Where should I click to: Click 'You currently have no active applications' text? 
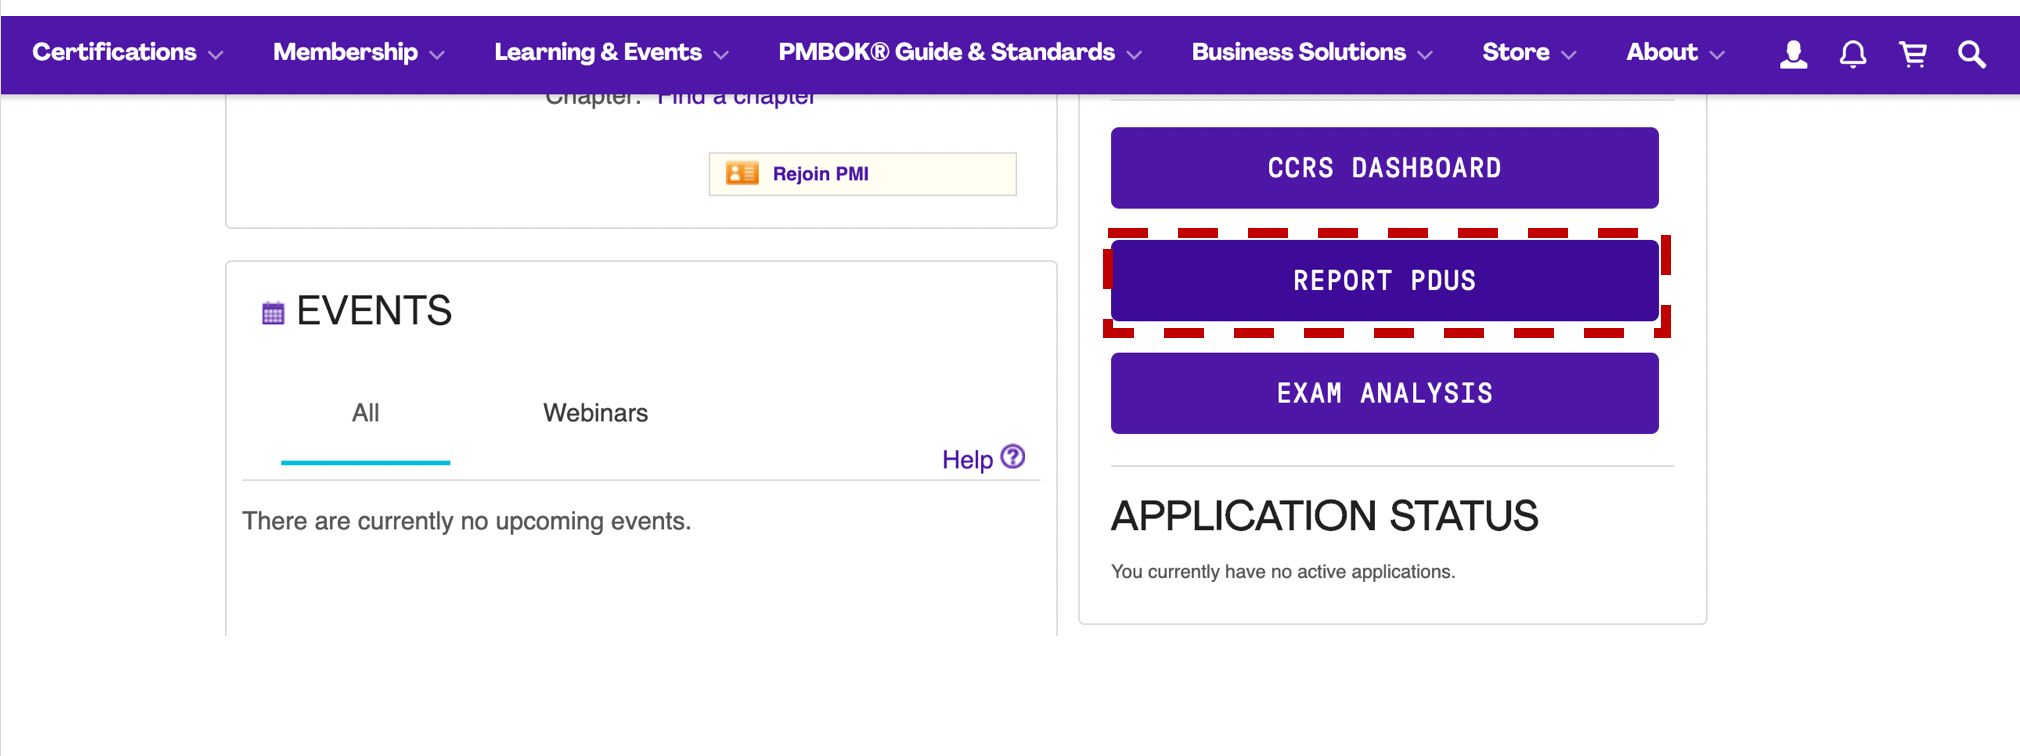tap(1283, 571)
